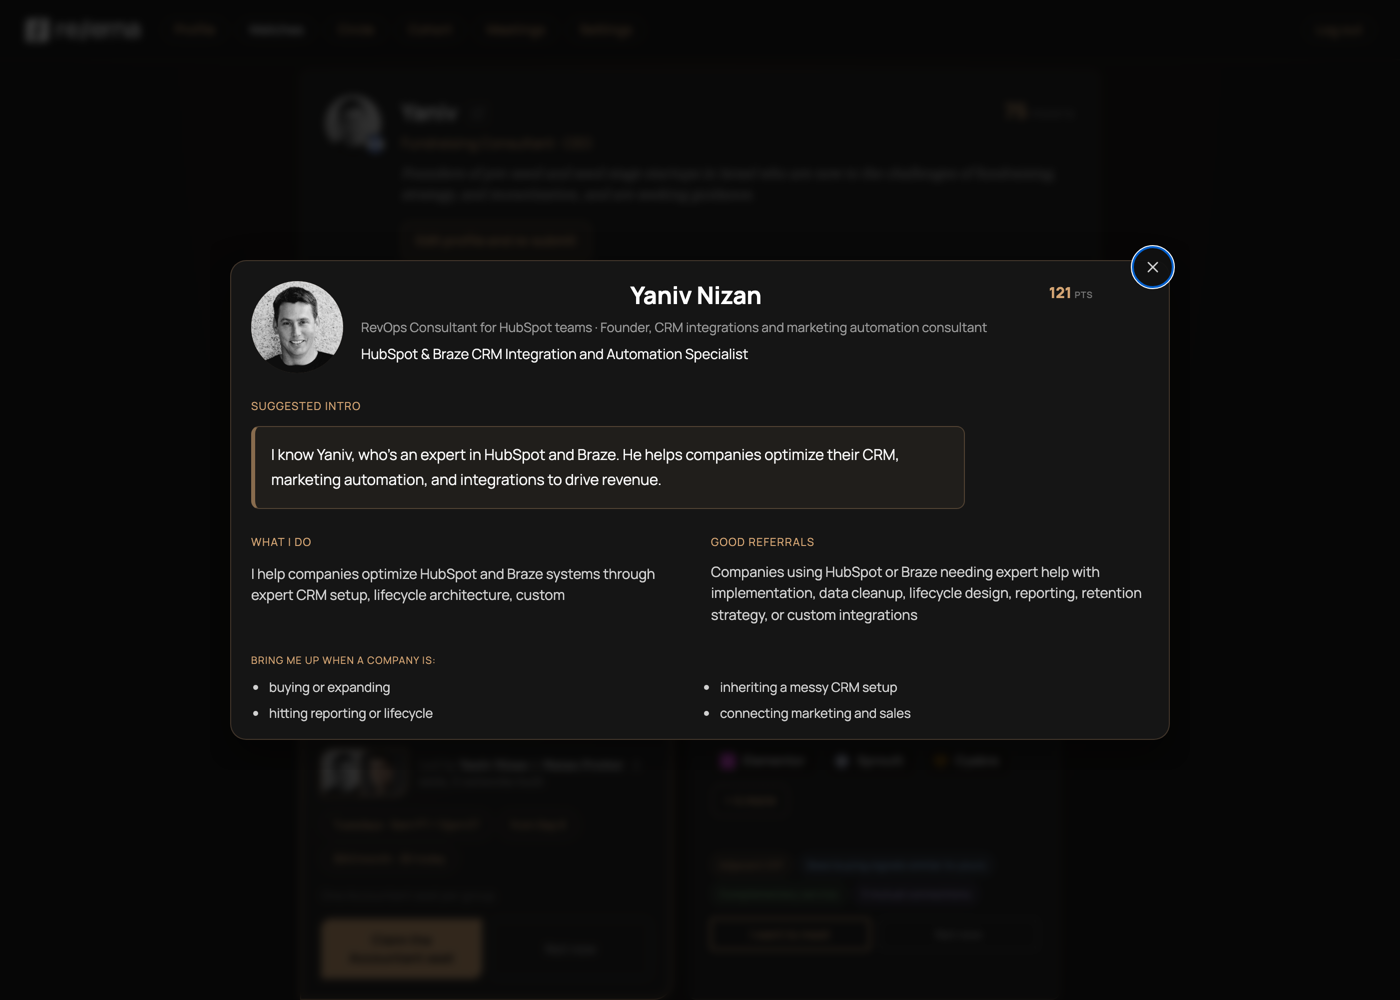Select the 'hitting reporting or lifecycle' bullet
The height and width of the screenshot is (1000, 1400).
tap(351, 713)
